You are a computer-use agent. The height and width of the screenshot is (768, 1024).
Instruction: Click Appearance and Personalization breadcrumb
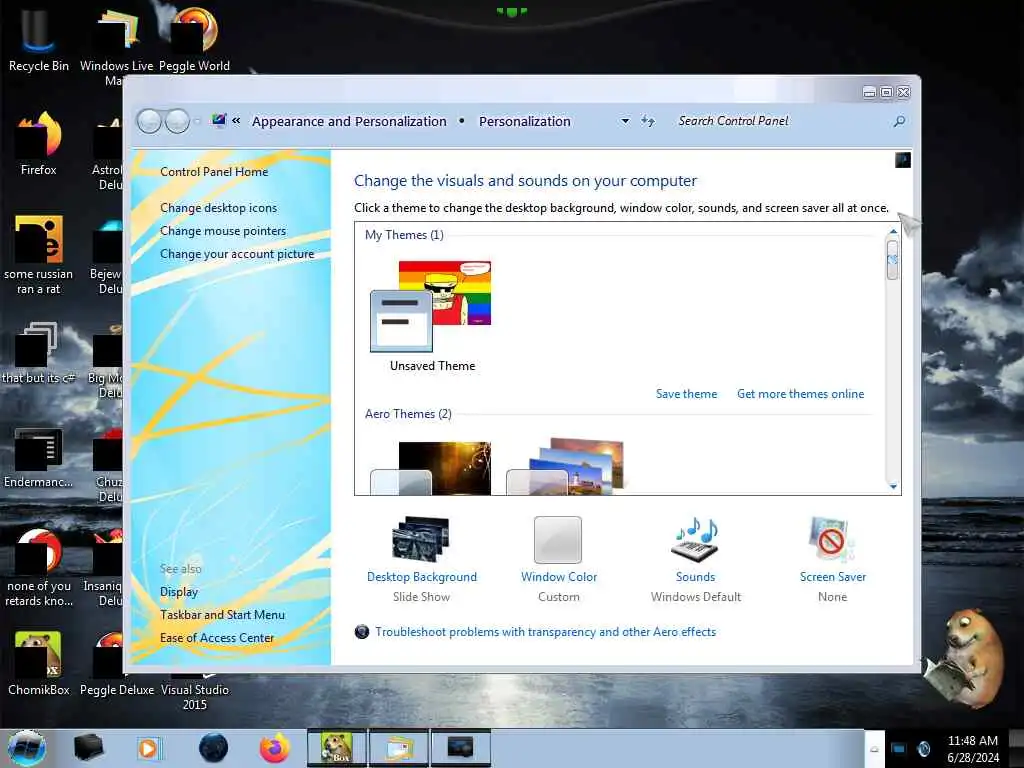[x=349, y=121]
